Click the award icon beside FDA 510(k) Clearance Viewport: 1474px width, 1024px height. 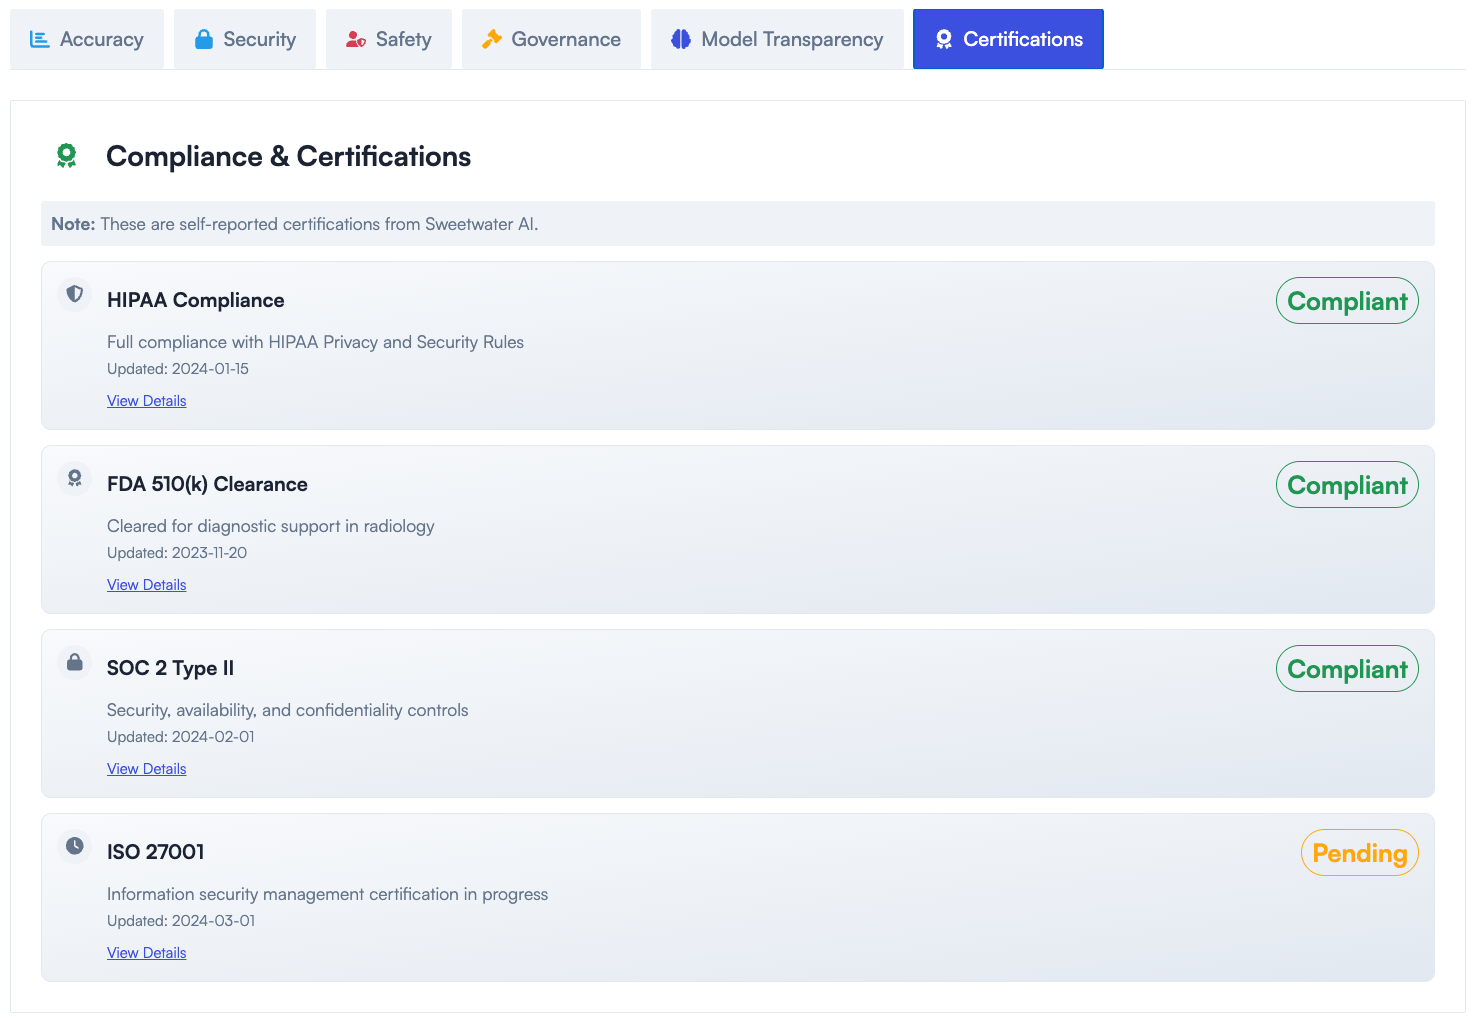74,478
